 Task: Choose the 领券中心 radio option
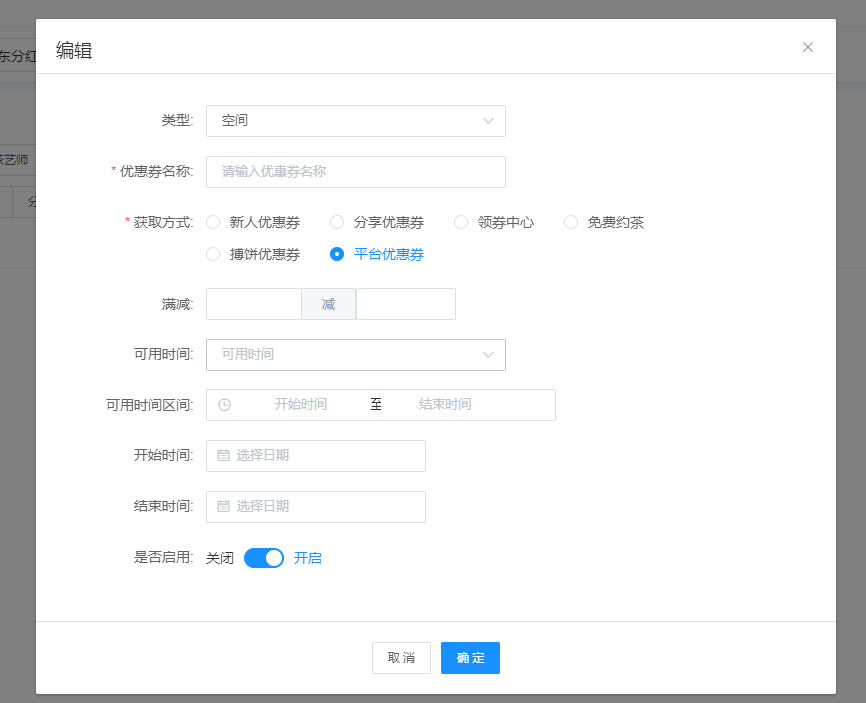(461, 222)
